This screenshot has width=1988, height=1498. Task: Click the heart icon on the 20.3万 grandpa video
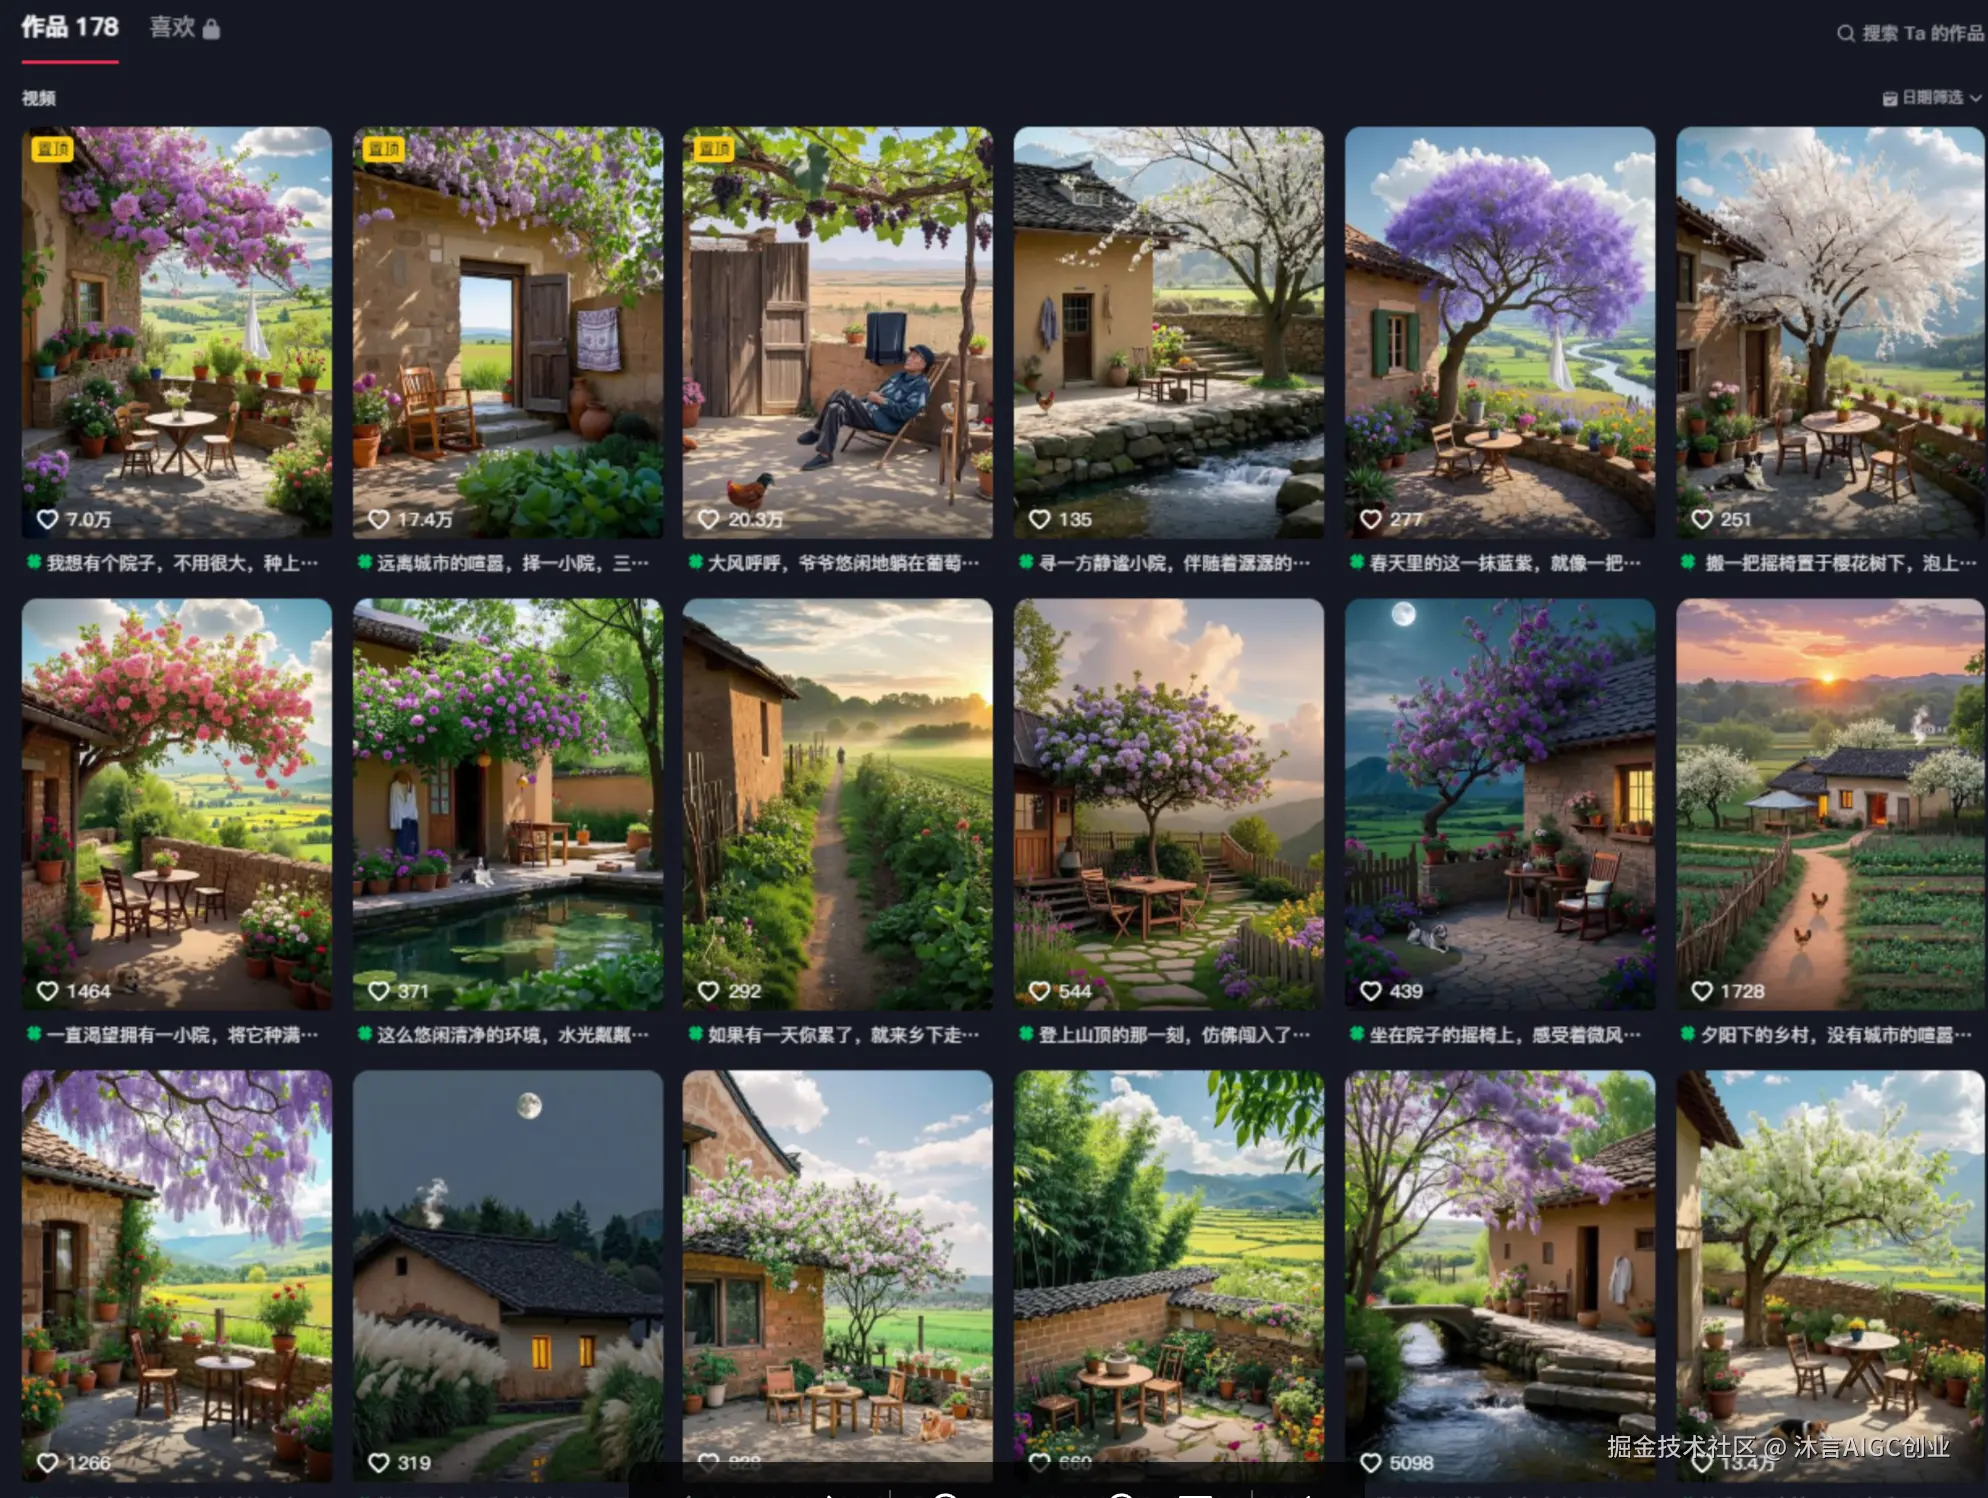click(708, 520)
